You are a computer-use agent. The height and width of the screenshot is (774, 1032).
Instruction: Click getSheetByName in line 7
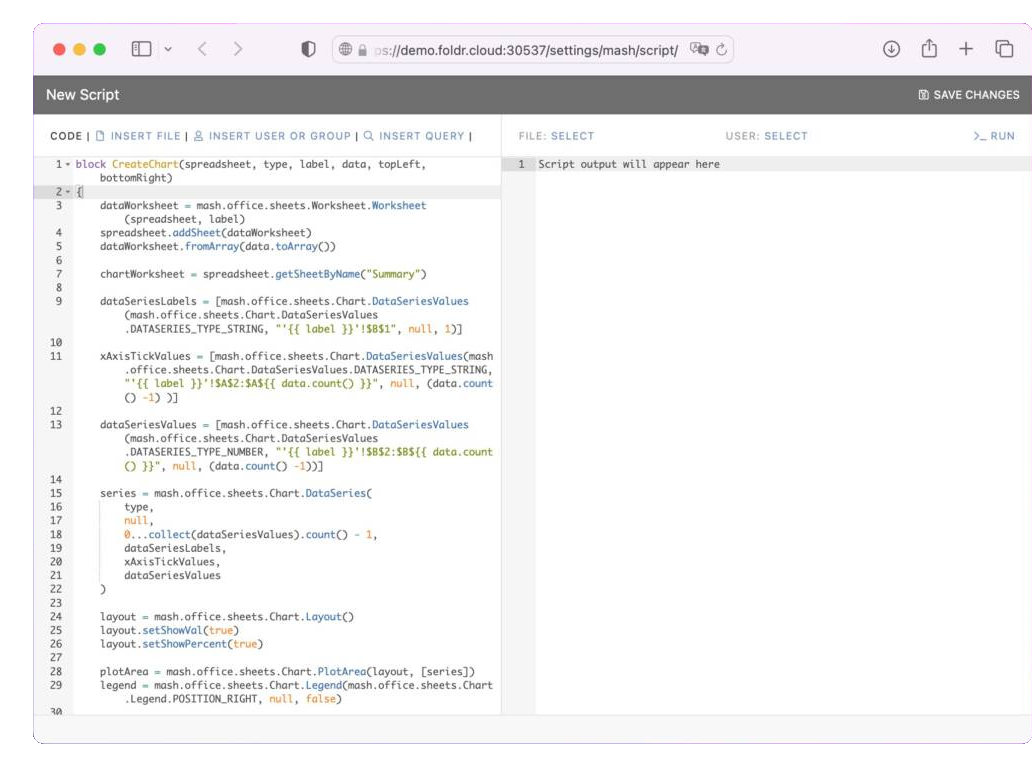coord(317,274)
